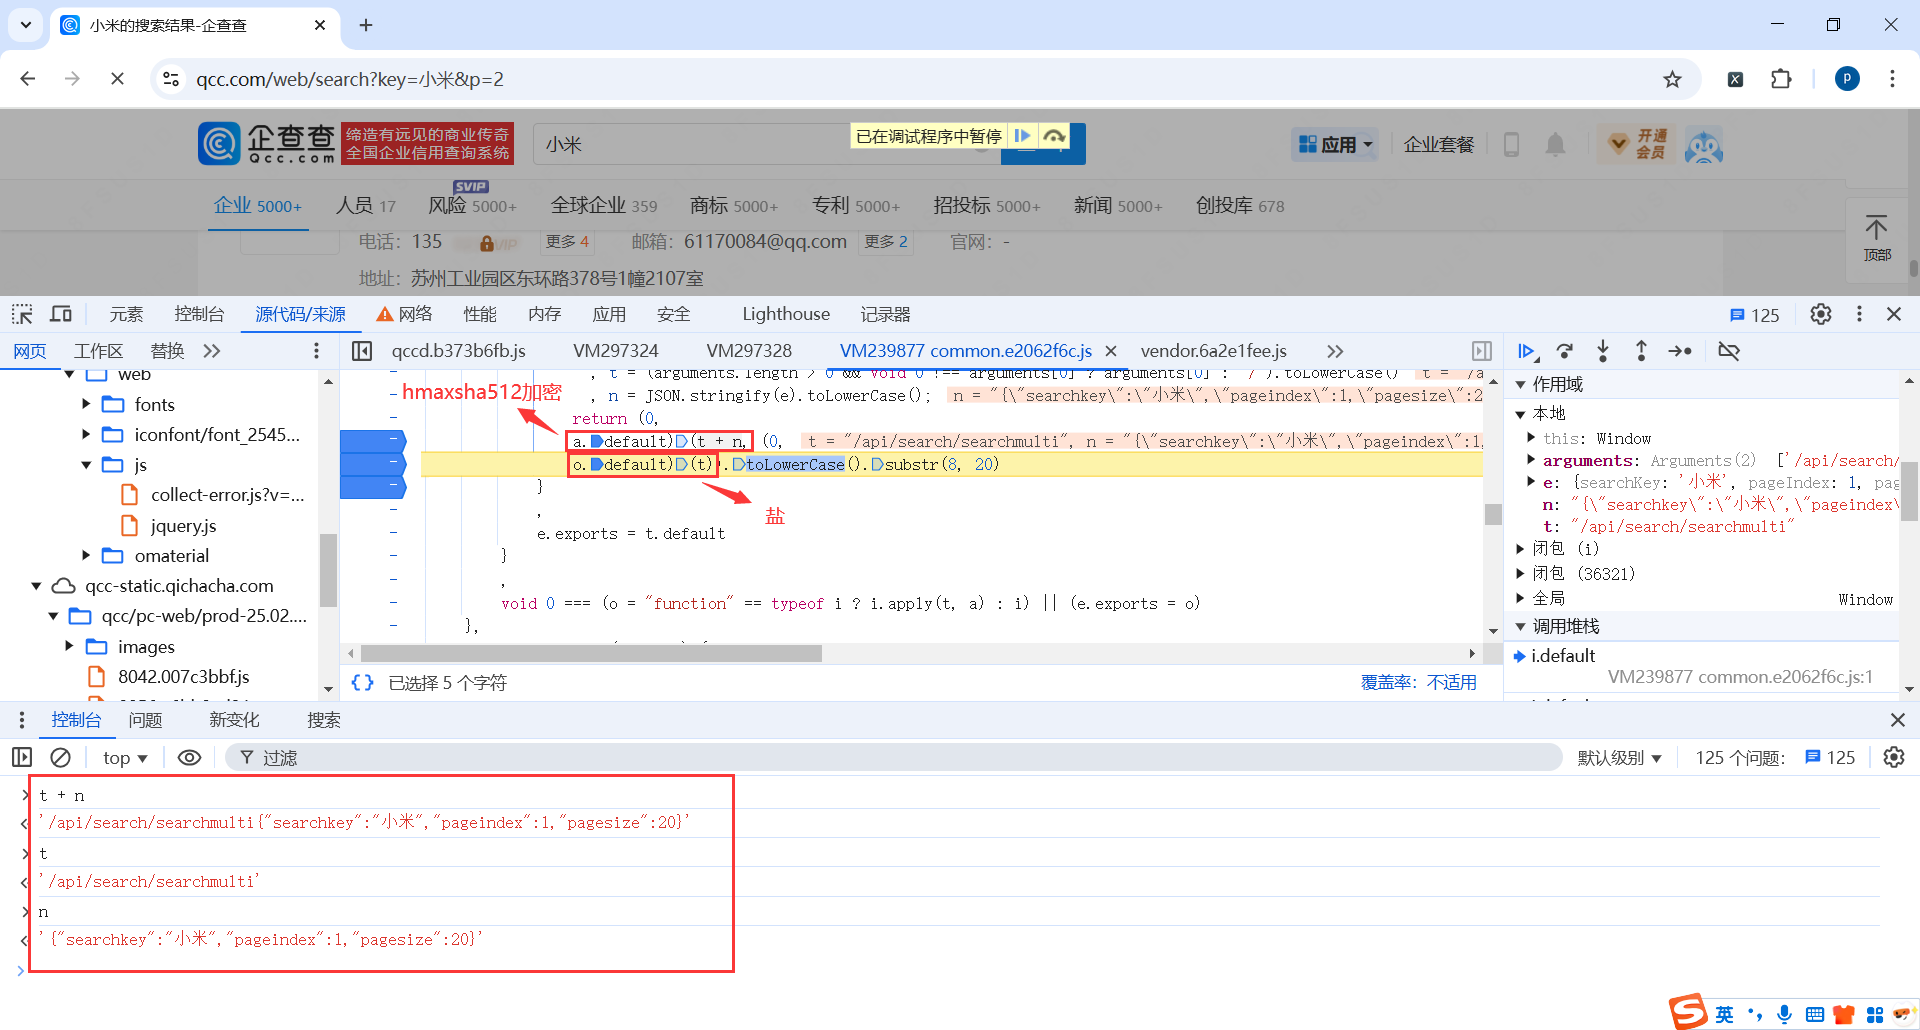
Task: Step out of current function
Action: (x=1641, y=351)
